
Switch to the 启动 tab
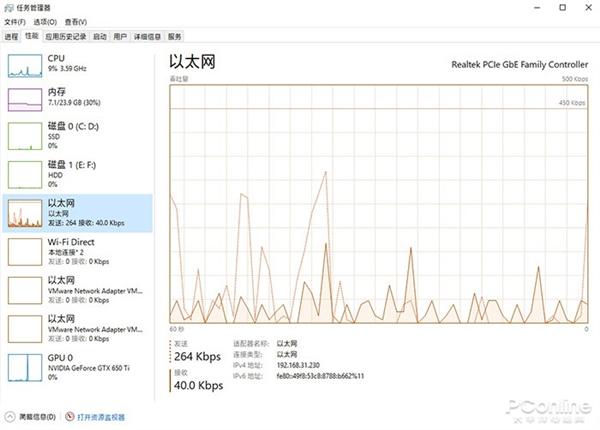coord(100,37)
